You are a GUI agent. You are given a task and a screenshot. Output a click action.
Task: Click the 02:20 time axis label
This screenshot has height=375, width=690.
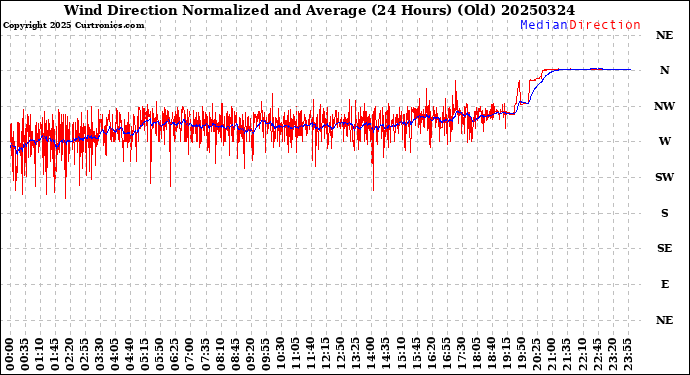pos(70,355)
